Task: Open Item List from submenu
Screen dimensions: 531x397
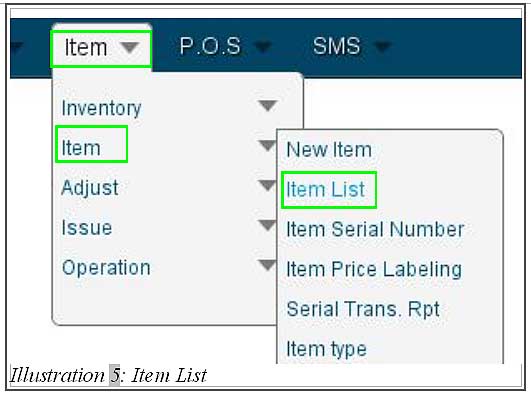Action: (325, 189)
